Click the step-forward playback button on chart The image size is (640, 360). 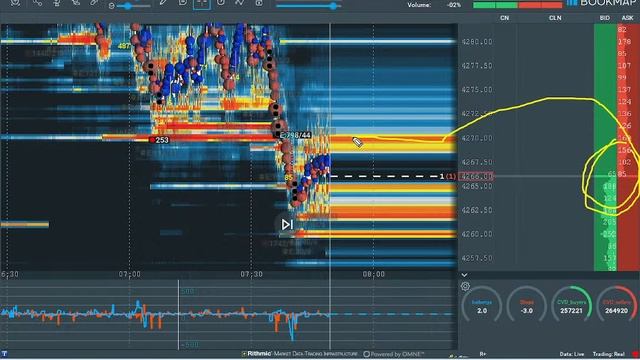pyautogui.click(x=287, y=224)
